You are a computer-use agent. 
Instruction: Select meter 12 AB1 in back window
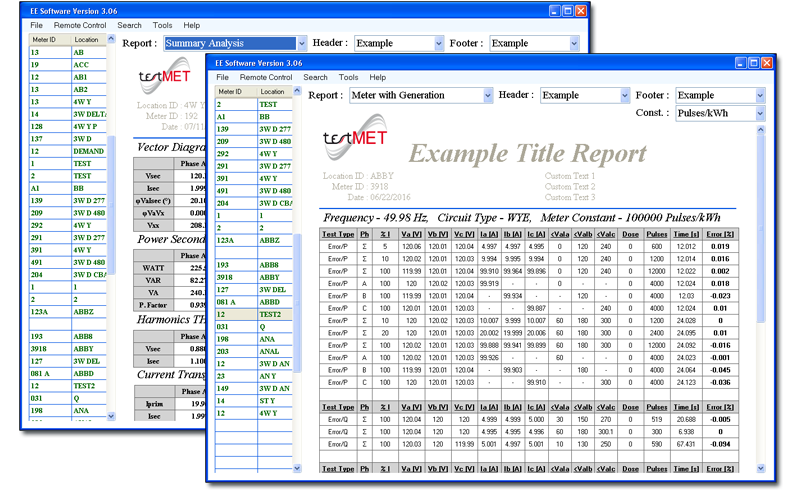68,77
